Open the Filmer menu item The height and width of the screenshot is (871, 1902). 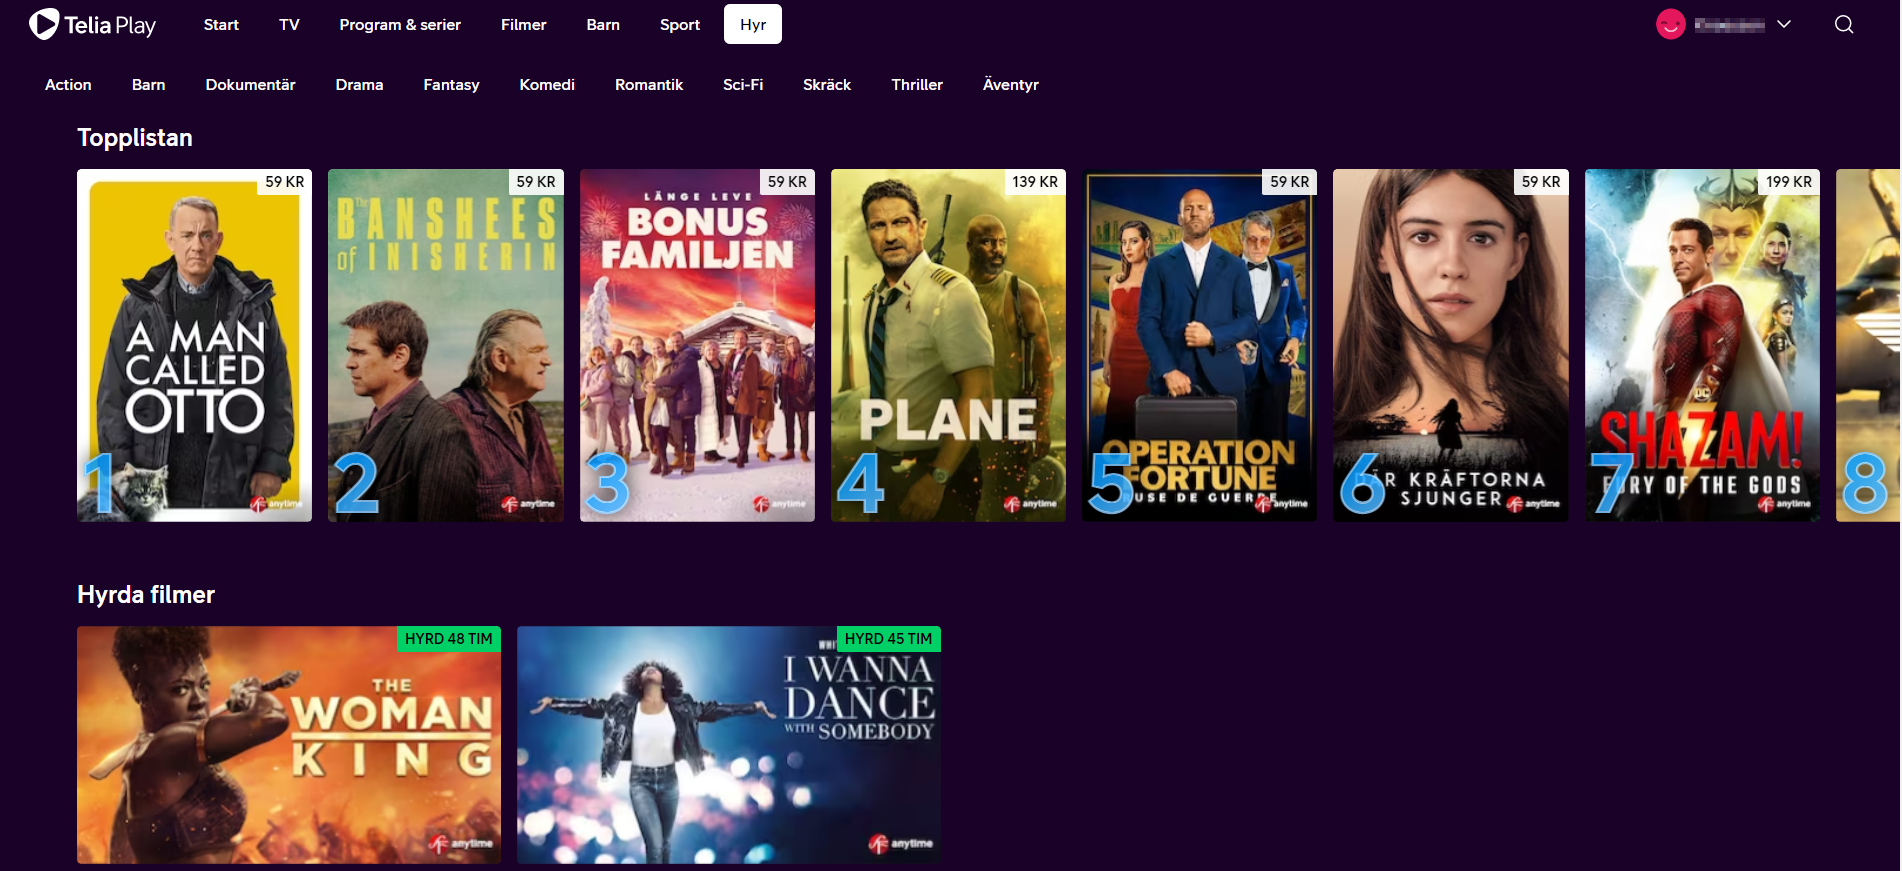click(x=523, y=25)
